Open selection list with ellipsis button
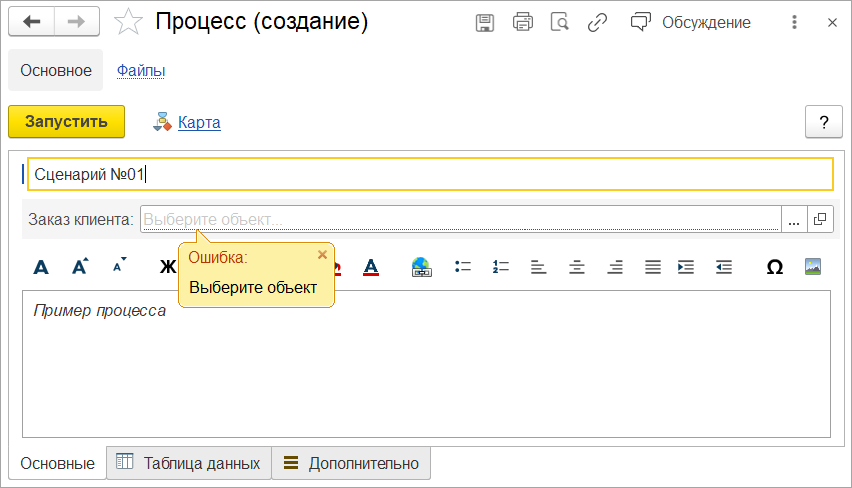The height and width of the screenshot is (488, 852). point(793,219)
